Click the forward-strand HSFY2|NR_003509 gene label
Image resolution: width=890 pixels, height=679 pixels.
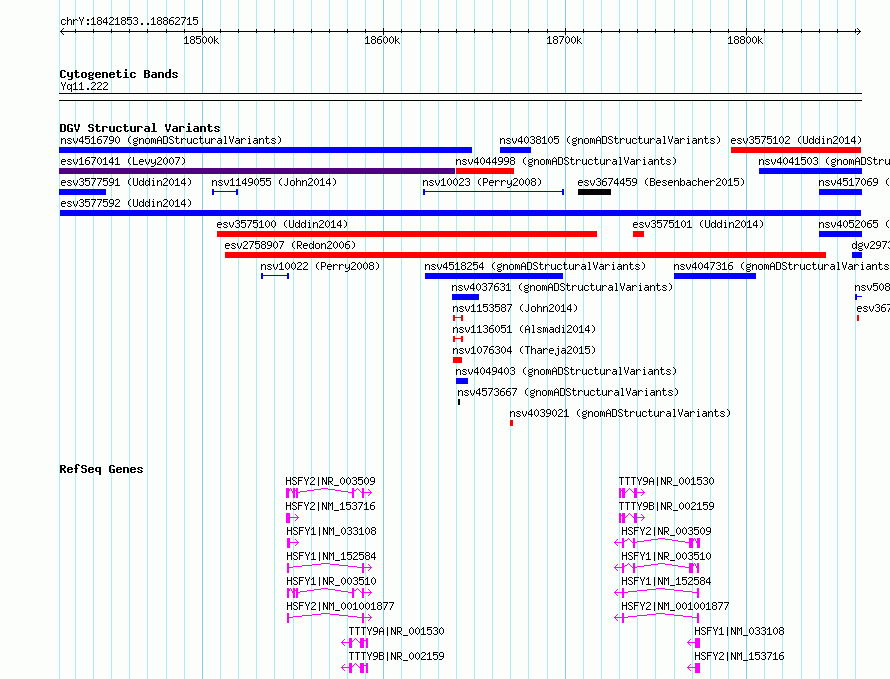tap(330, 481)
